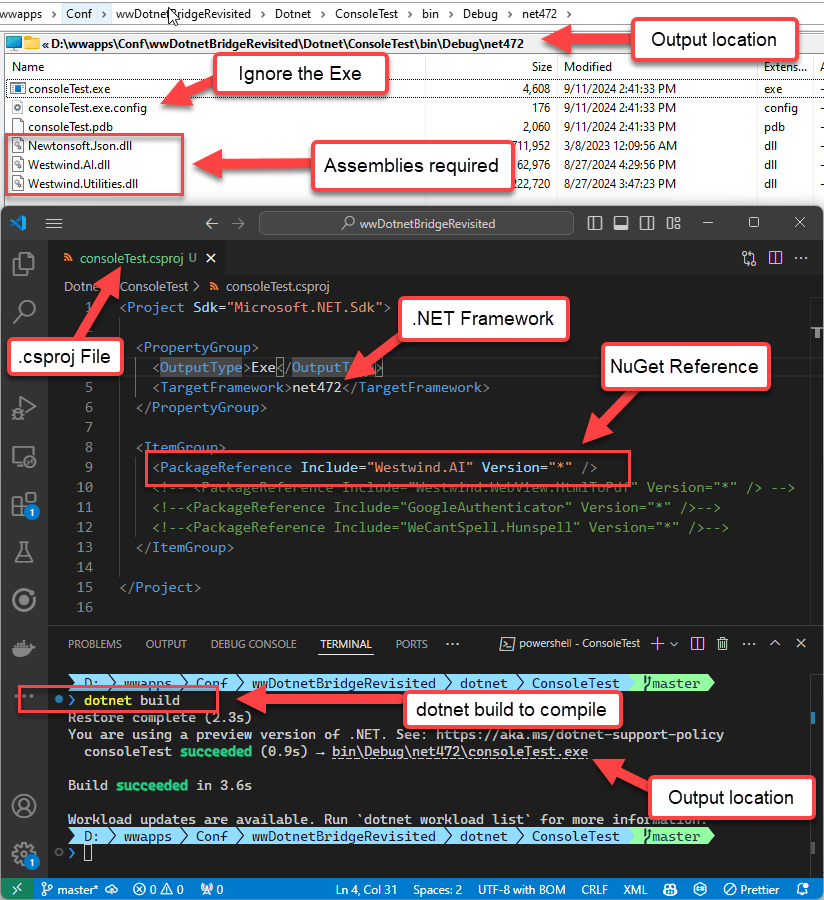Open the Extensions view
Viewport: 824px width, 900px height.
pyautogui.click(x=23, y=505)
